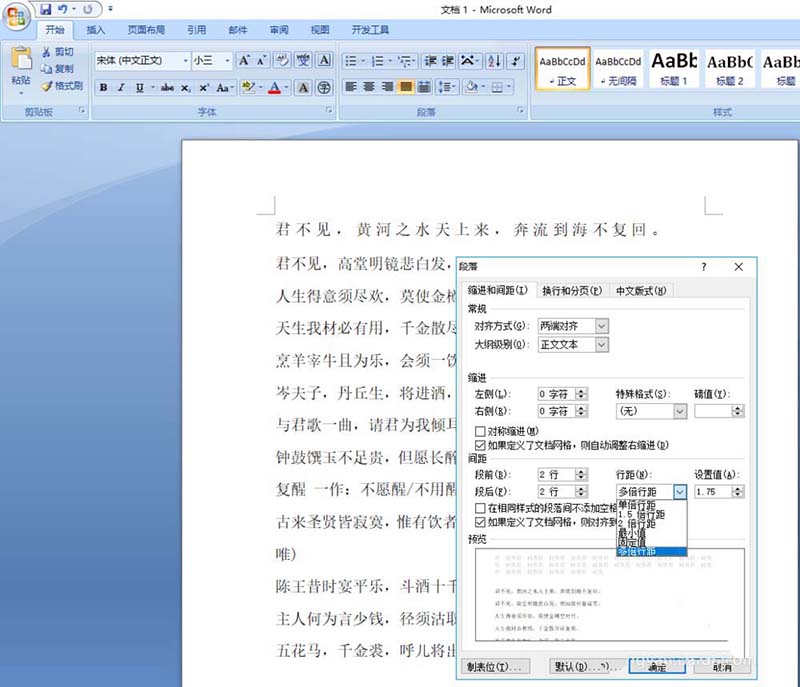Click the bullet list icon

(351, 61)
